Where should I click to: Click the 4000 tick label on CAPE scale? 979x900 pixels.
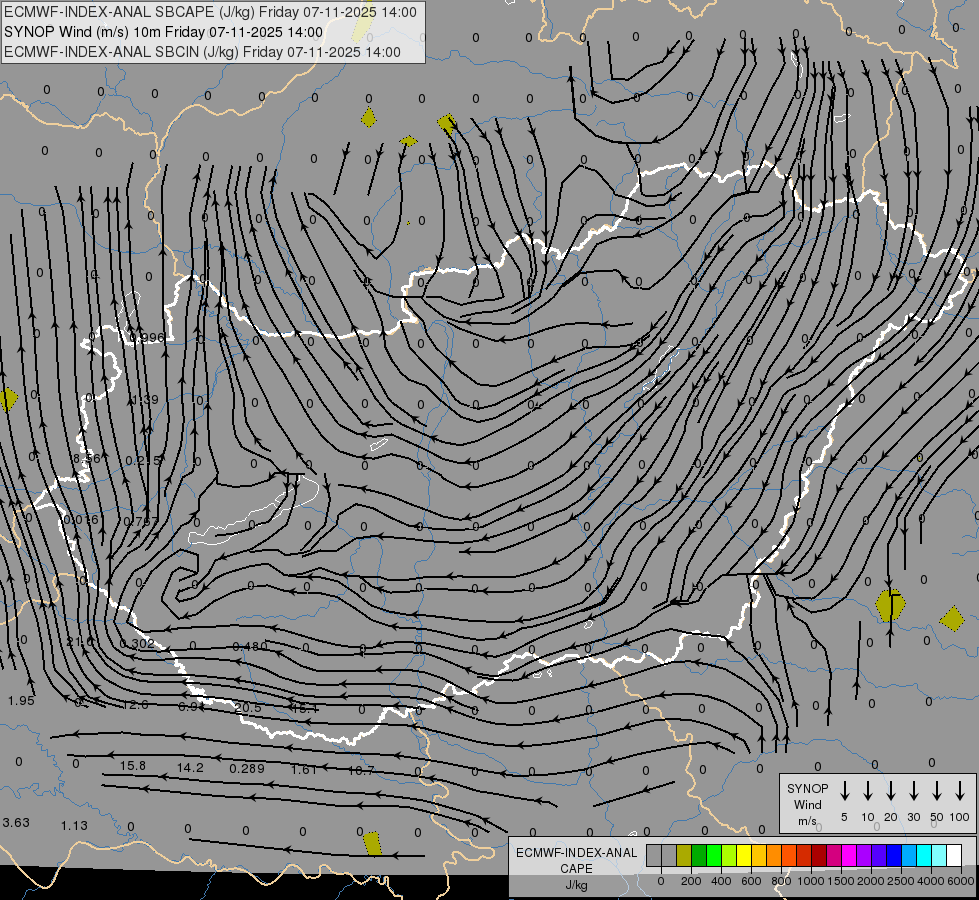930,881
